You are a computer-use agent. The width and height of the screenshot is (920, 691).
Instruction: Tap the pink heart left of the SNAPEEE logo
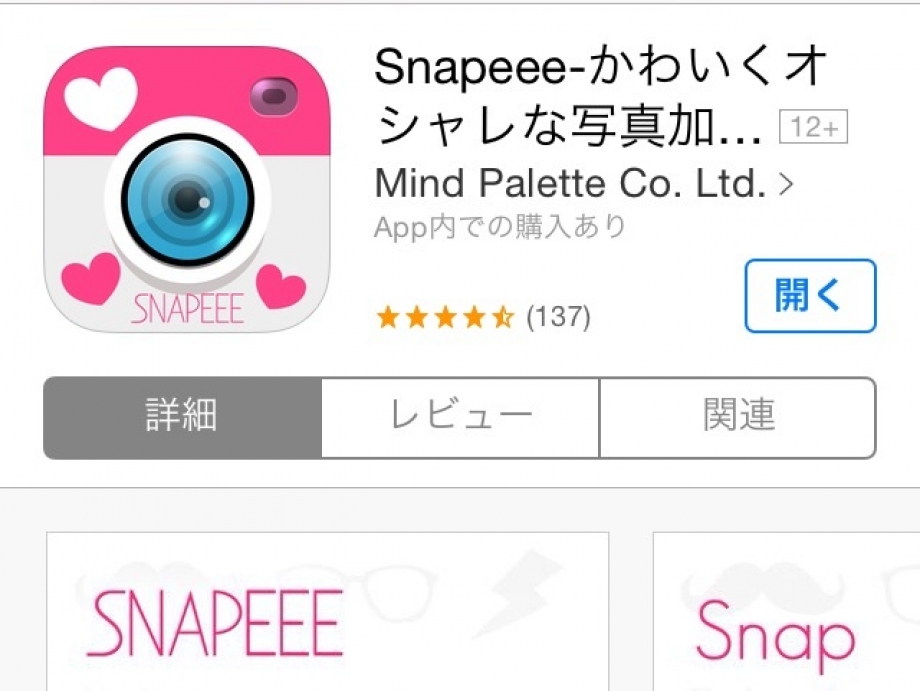[x=90, y=279]
